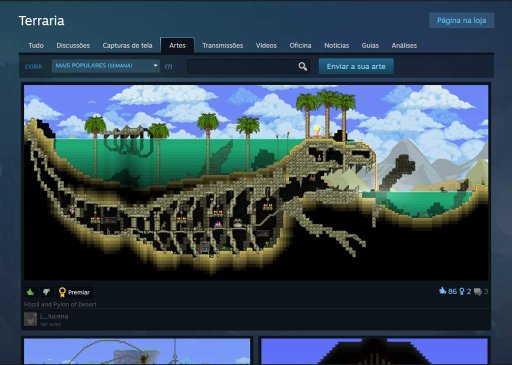Open the L_lucena author profile link
Screen dimensions: 512x365
tap(54, 316)
